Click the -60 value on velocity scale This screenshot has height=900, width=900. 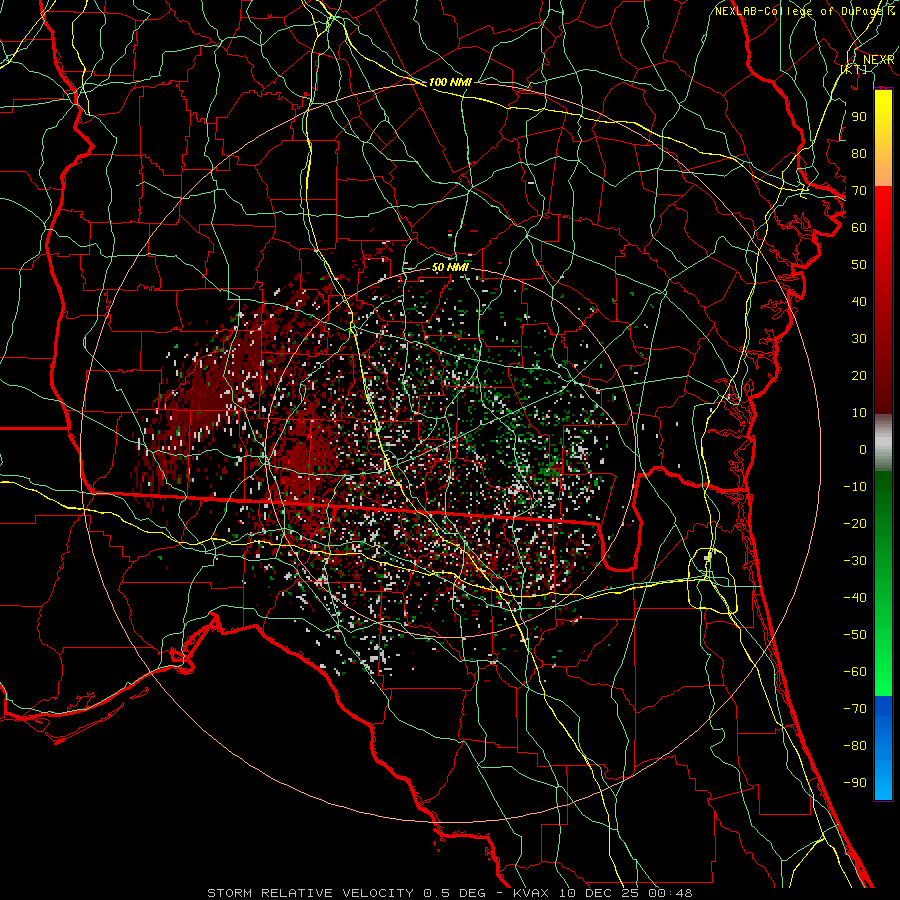click(x=855, y=672)
